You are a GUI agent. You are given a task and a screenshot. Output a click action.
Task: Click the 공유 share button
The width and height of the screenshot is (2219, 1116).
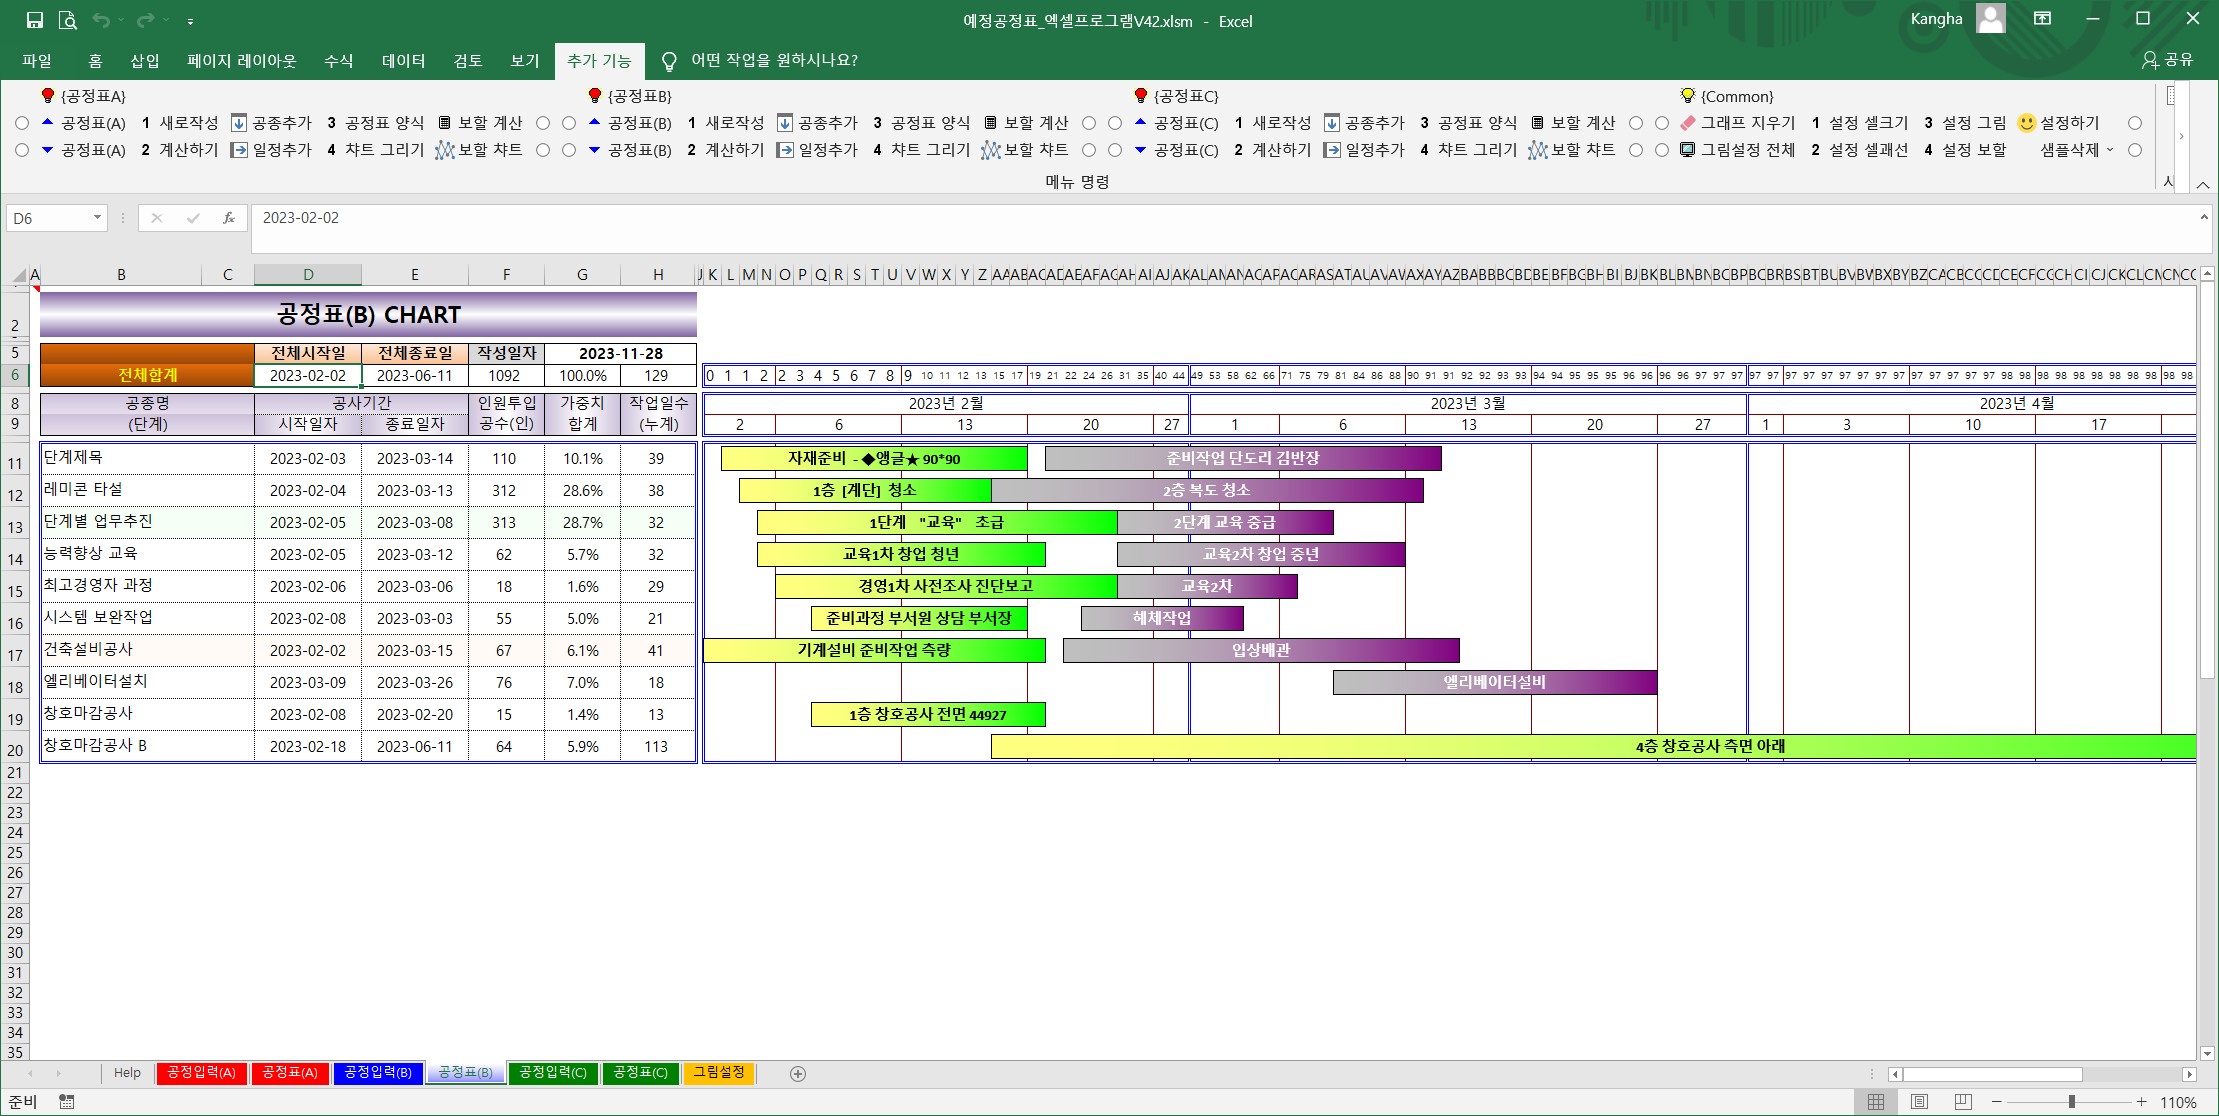point(2168,60)
